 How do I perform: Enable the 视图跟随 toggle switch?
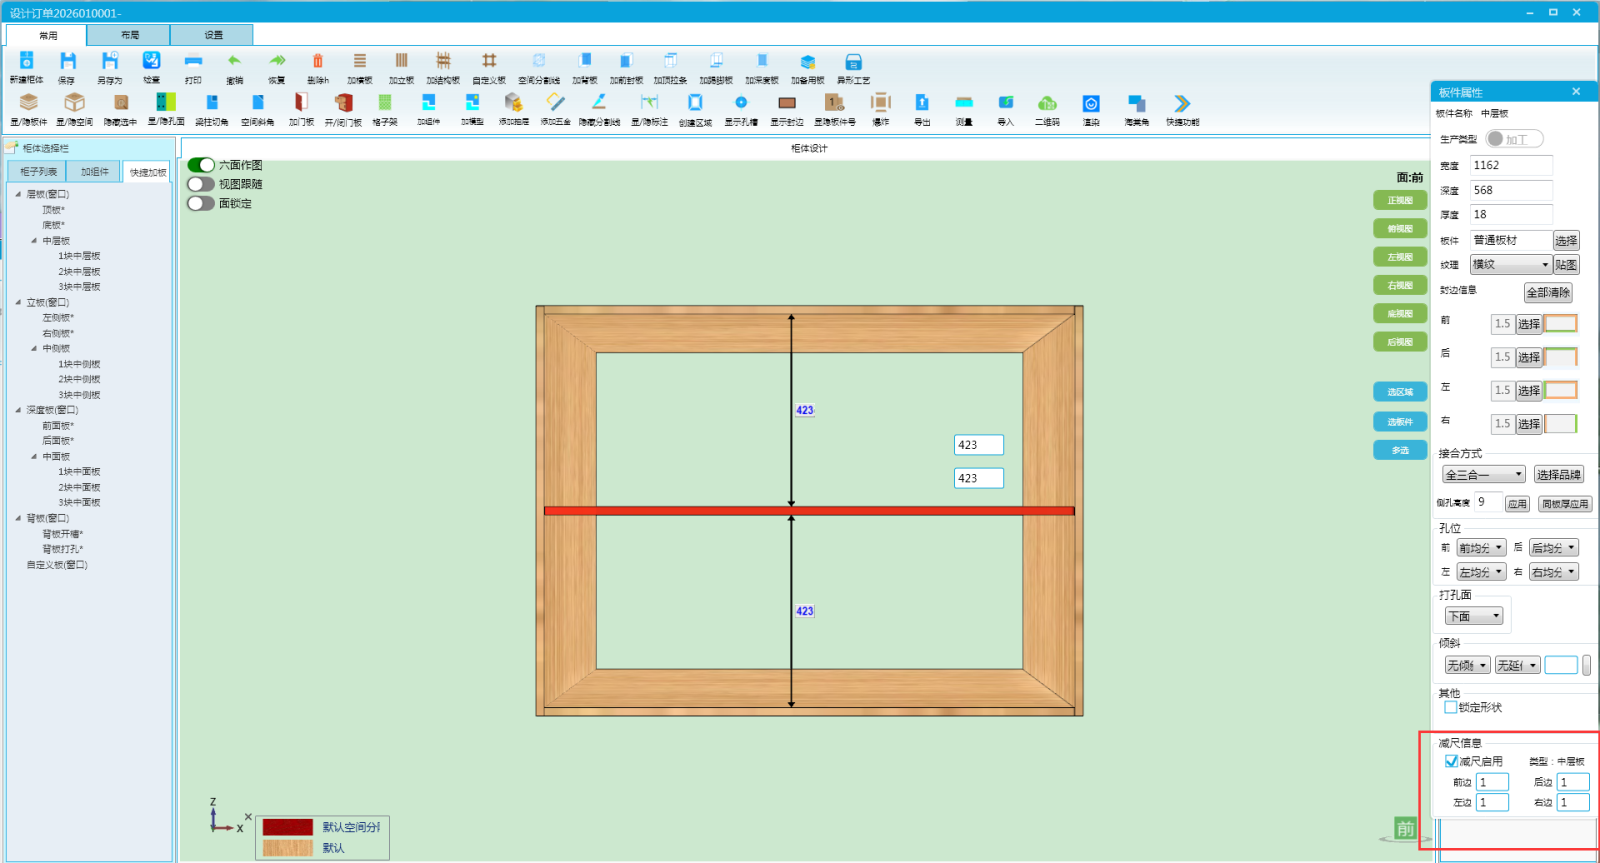tap(201, 184)
